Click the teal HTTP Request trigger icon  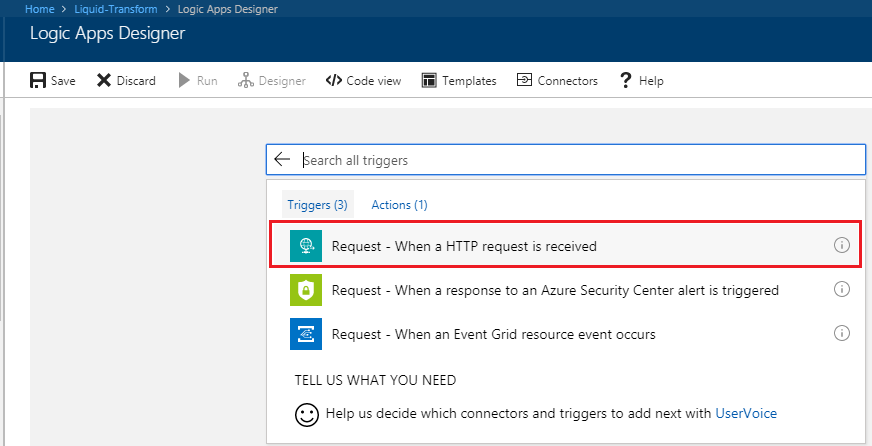tap(306, 246)
